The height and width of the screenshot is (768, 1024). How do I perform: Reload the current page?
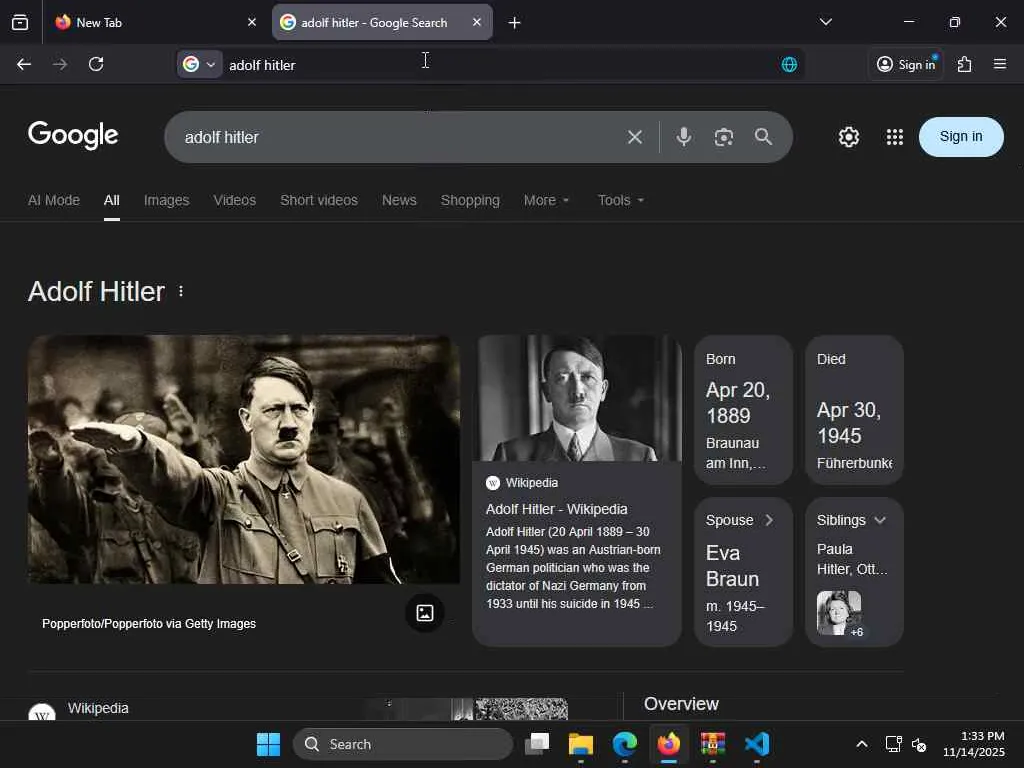pos(96,64)
